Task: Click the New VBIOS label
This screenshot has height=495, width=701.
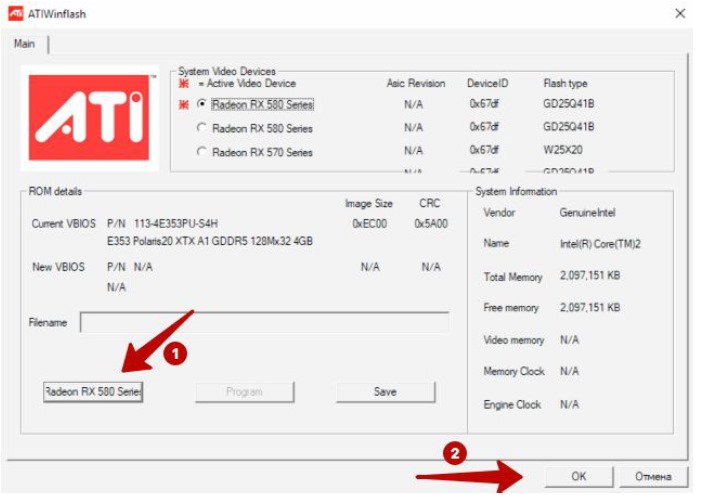Action: click(59, 267)
